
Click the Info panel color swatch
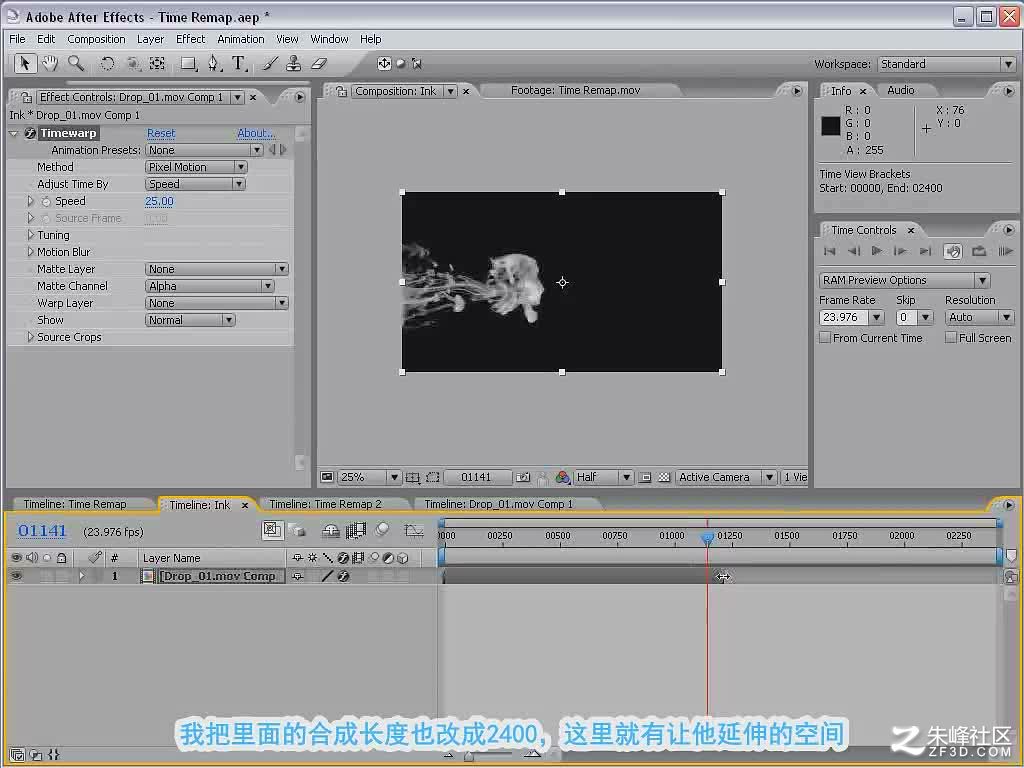click(831, 125)
